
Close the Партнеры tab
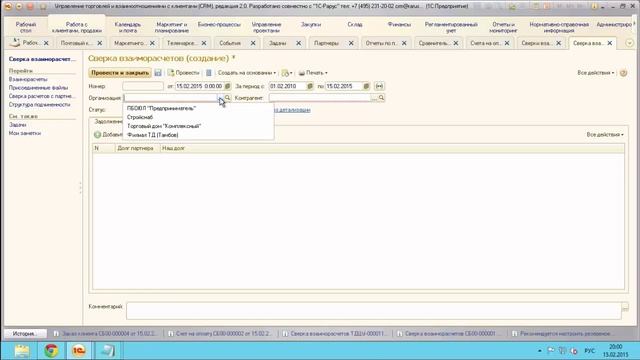(x=351, y=43)
